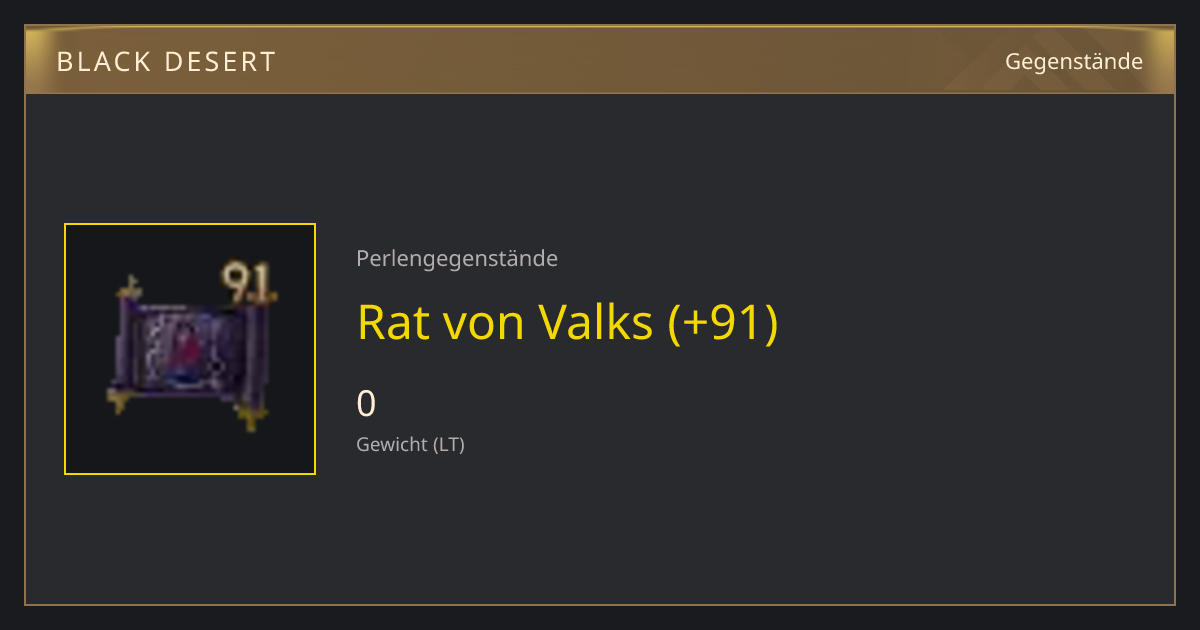Click the weight value 0
The image size is (1200, 630).
coord(366,404)
